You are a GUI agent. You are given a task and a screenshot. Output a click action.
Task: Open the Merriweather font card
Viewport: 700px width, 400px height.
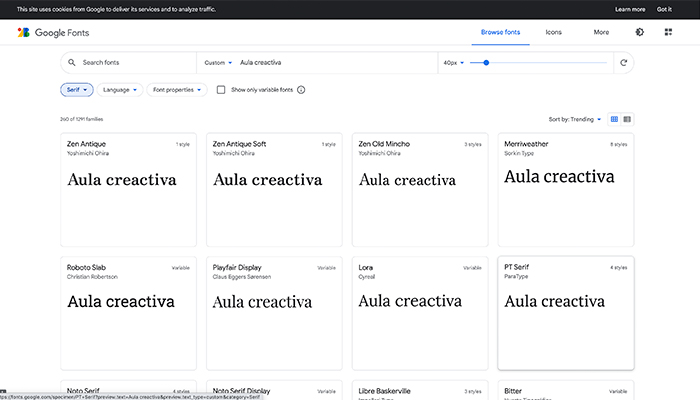pos(566,190)
